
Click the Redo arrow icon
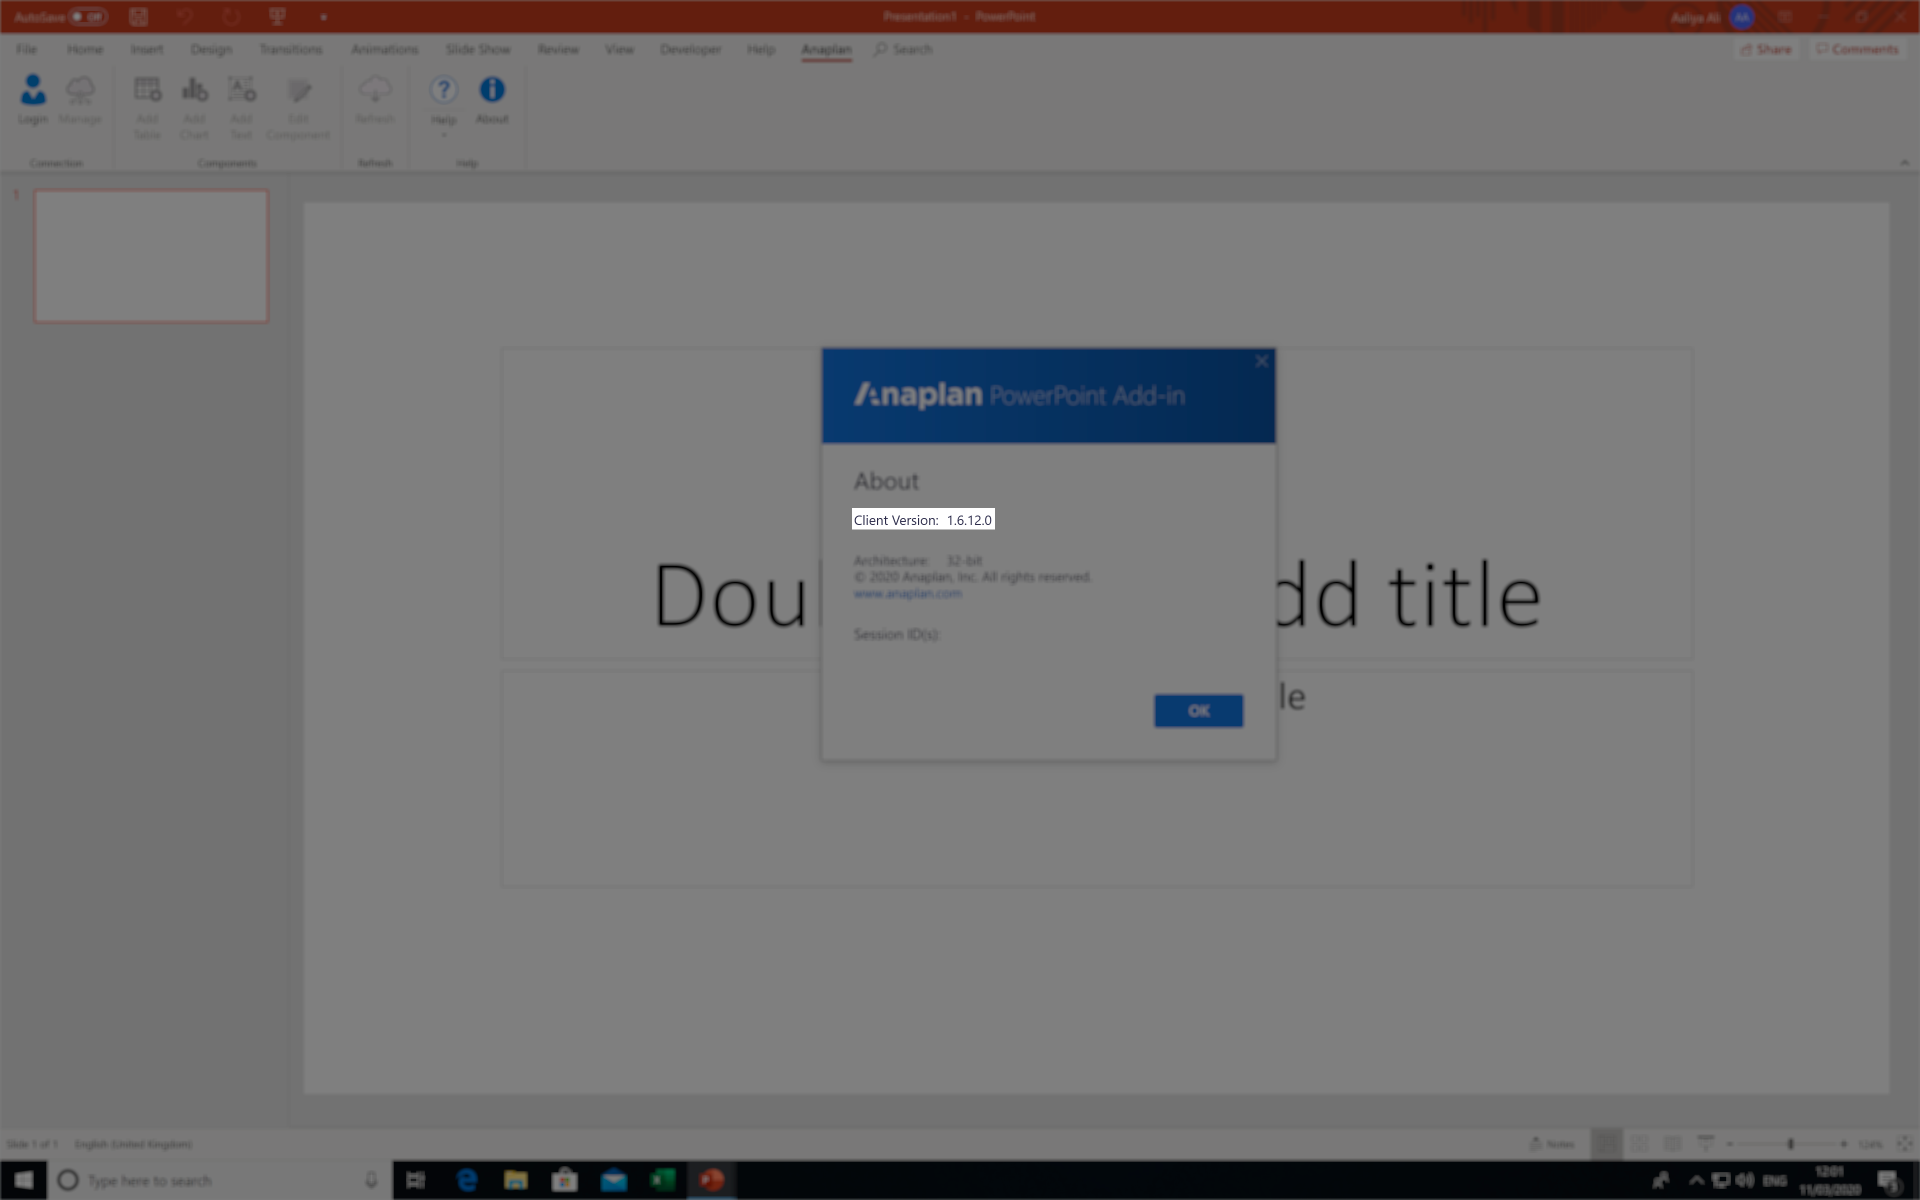coord(231,17)
